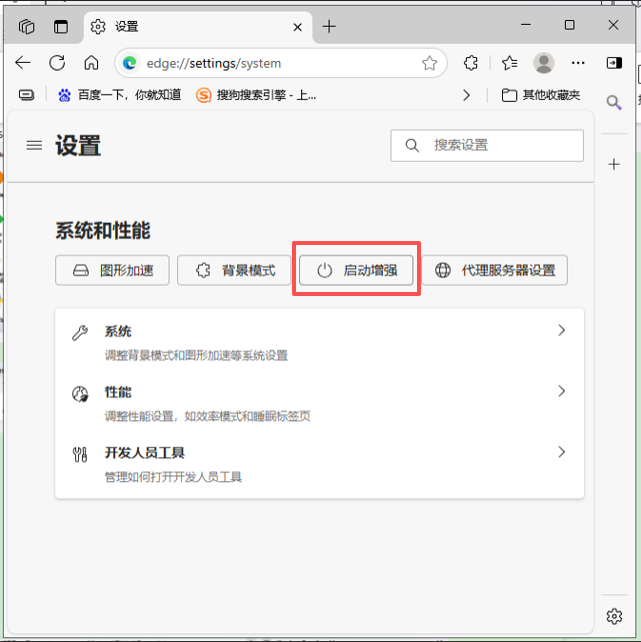The image size is (641, 642).
Task: Open the settings hamburger menu
Action: [34, 145]
